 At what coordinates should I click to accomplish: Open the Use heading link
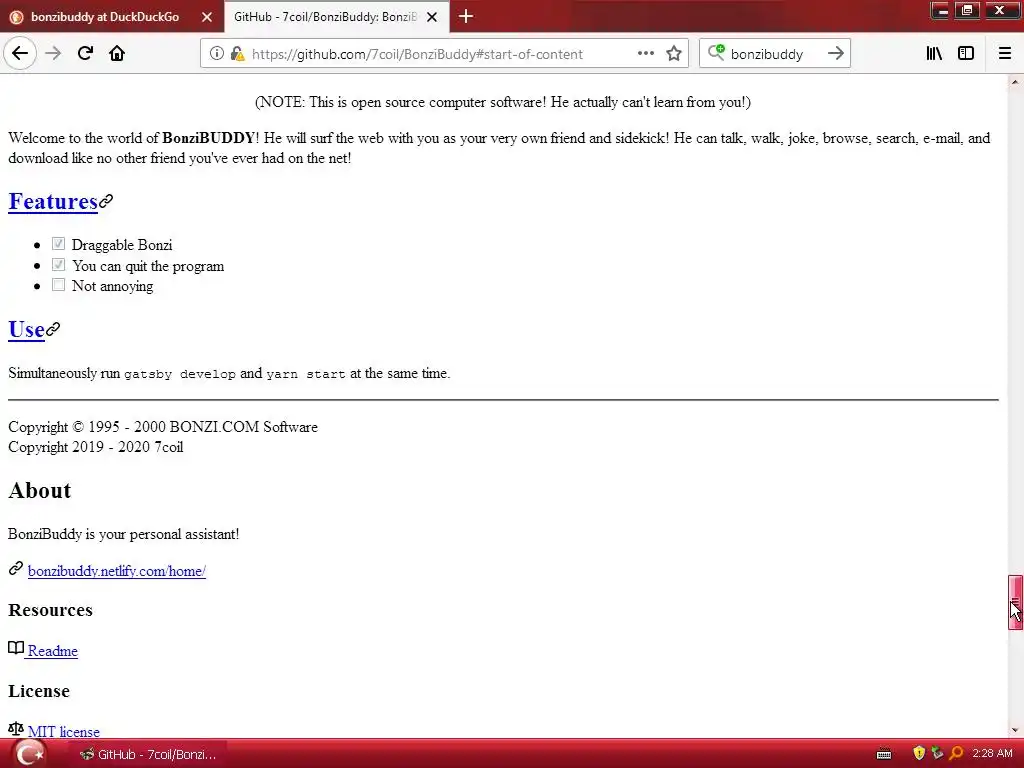26,330
